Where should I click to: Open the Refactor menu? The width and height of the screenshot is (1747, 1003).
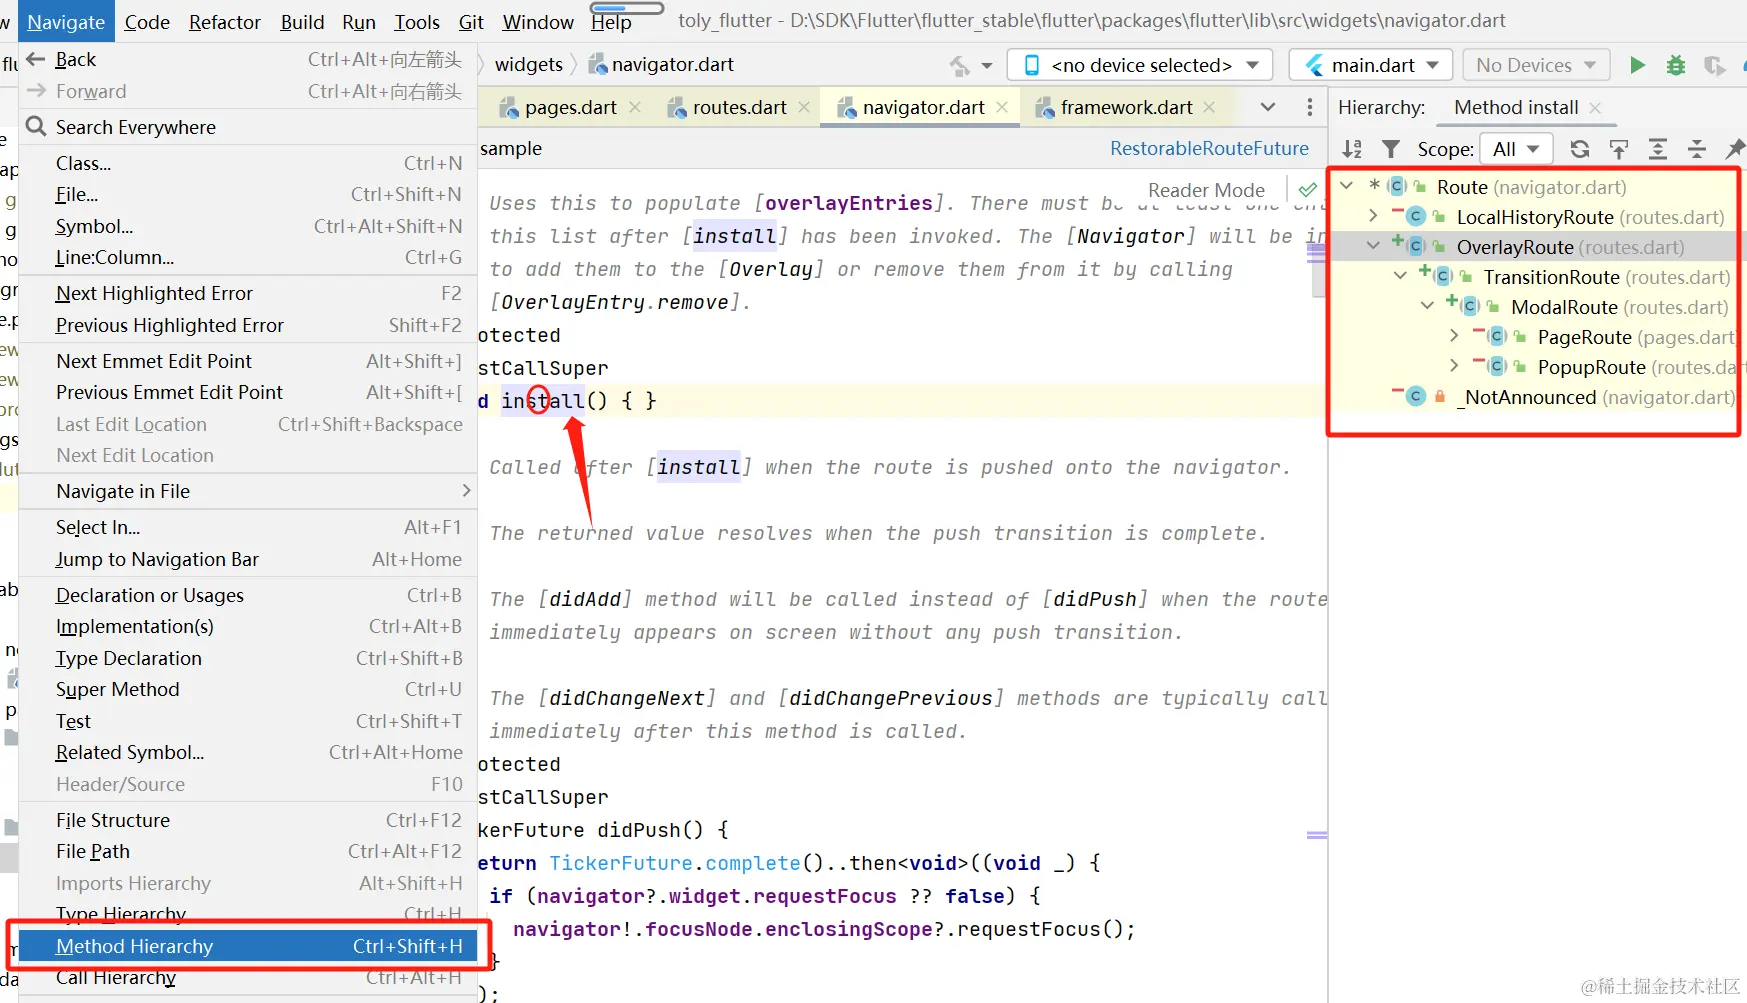[x=225, y=22]
